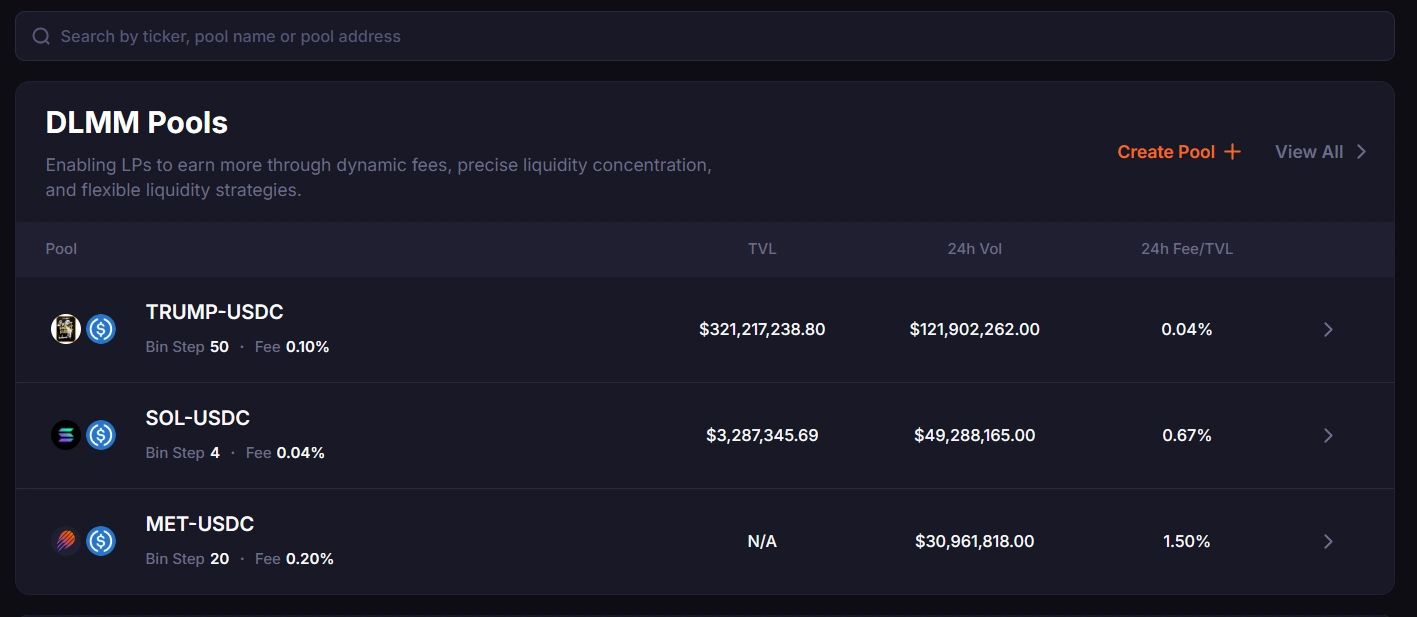Screen dimensions: 1417x617
Task: Open the MET-USDC pool name
Action: coord(199,524)
